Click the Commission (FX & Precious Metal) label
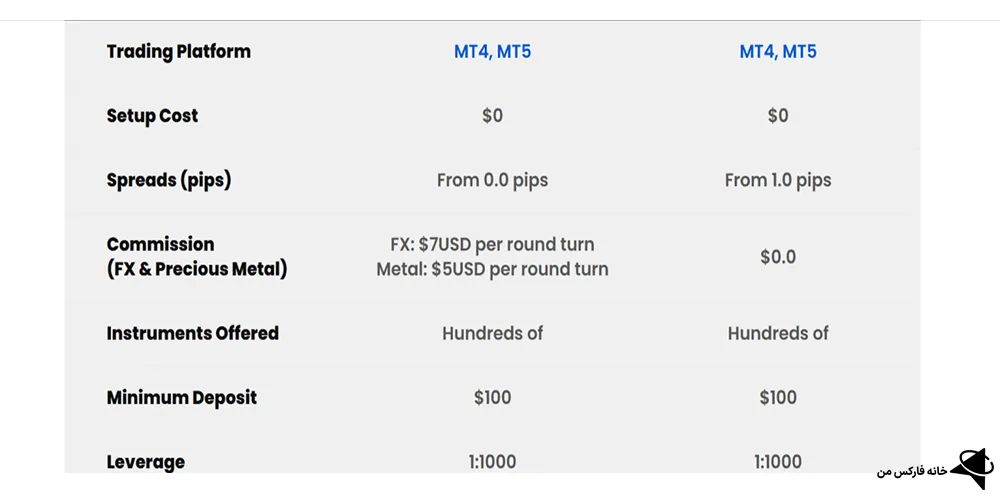The width and height of the screenshot is (1000, 500). coord(196,257)
